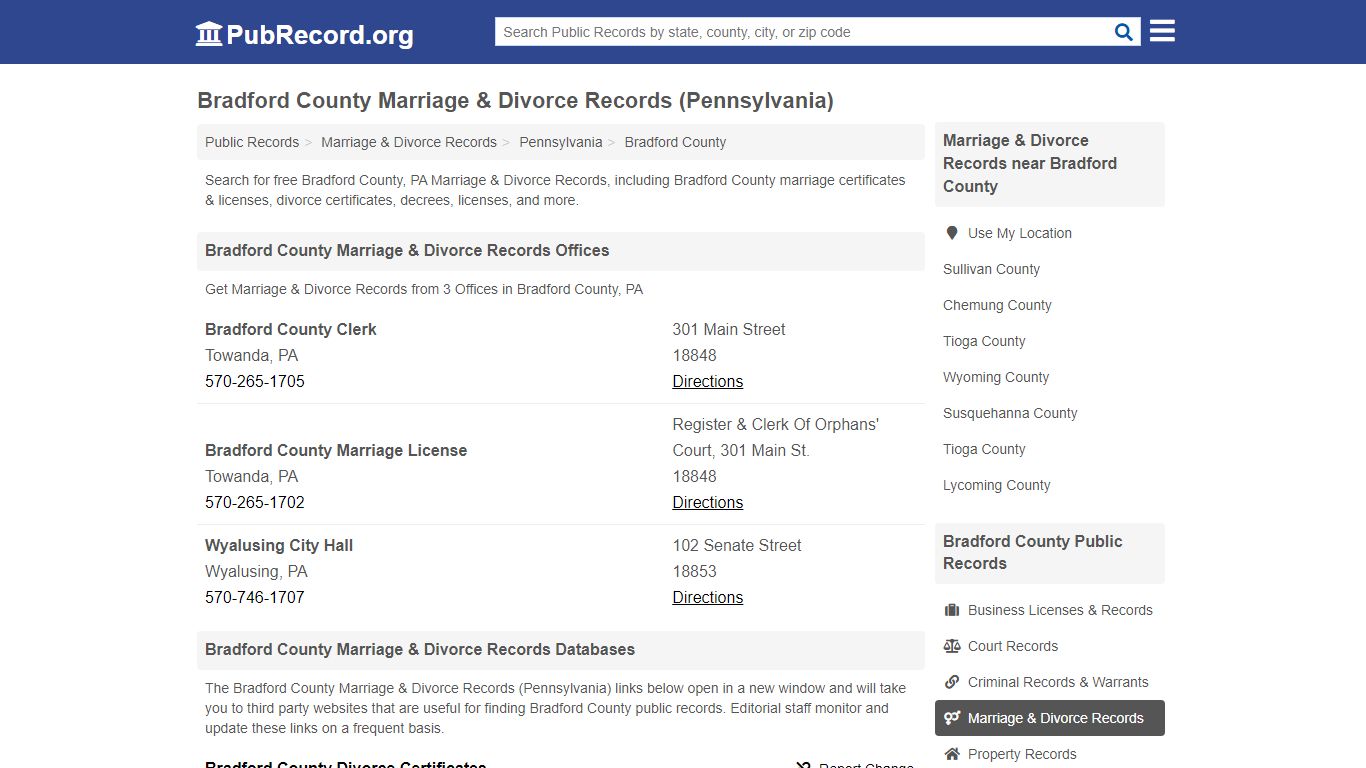Image resolution: width=1366 pixels, height=768 pixels.
Task: Open Business Licenses & Records
Action: pyautogui.click(x=1060, y=610)
